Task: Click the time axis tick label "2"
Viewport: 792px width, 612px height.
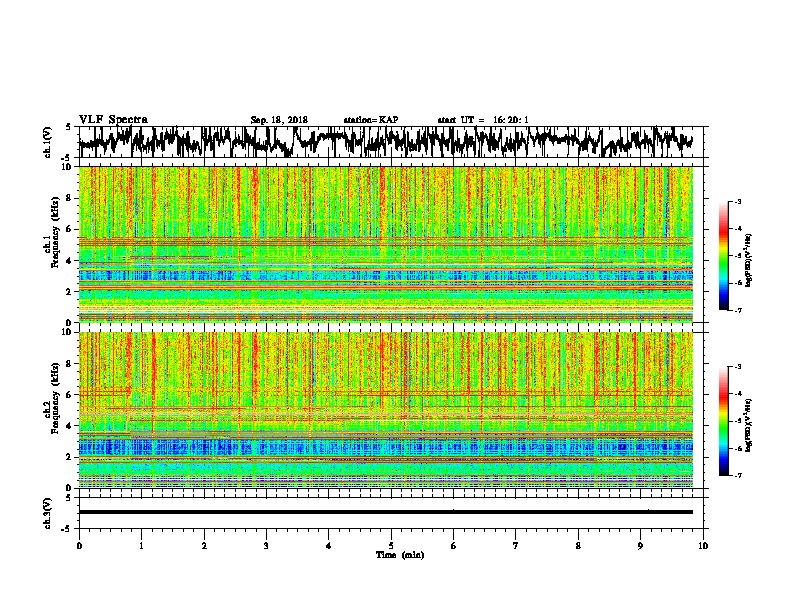Action: coord(204,546)
